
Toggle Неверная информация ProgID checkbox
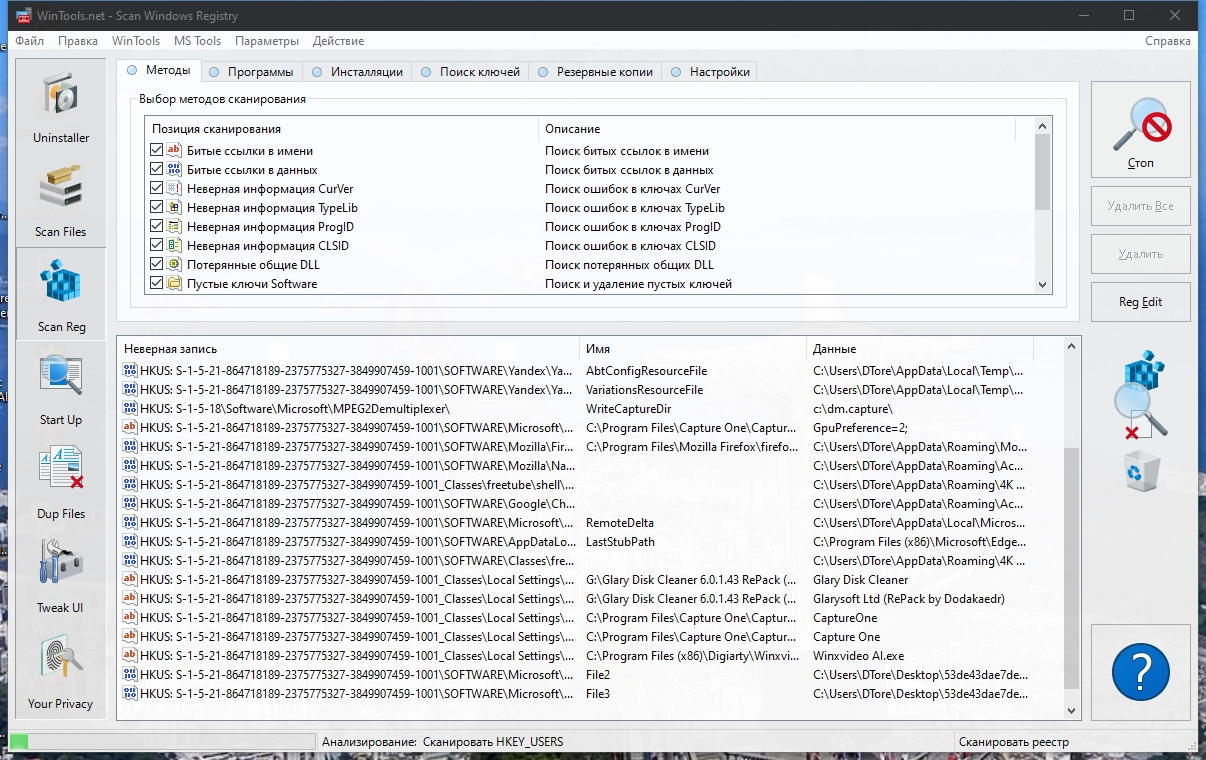(x=156, y=227)
